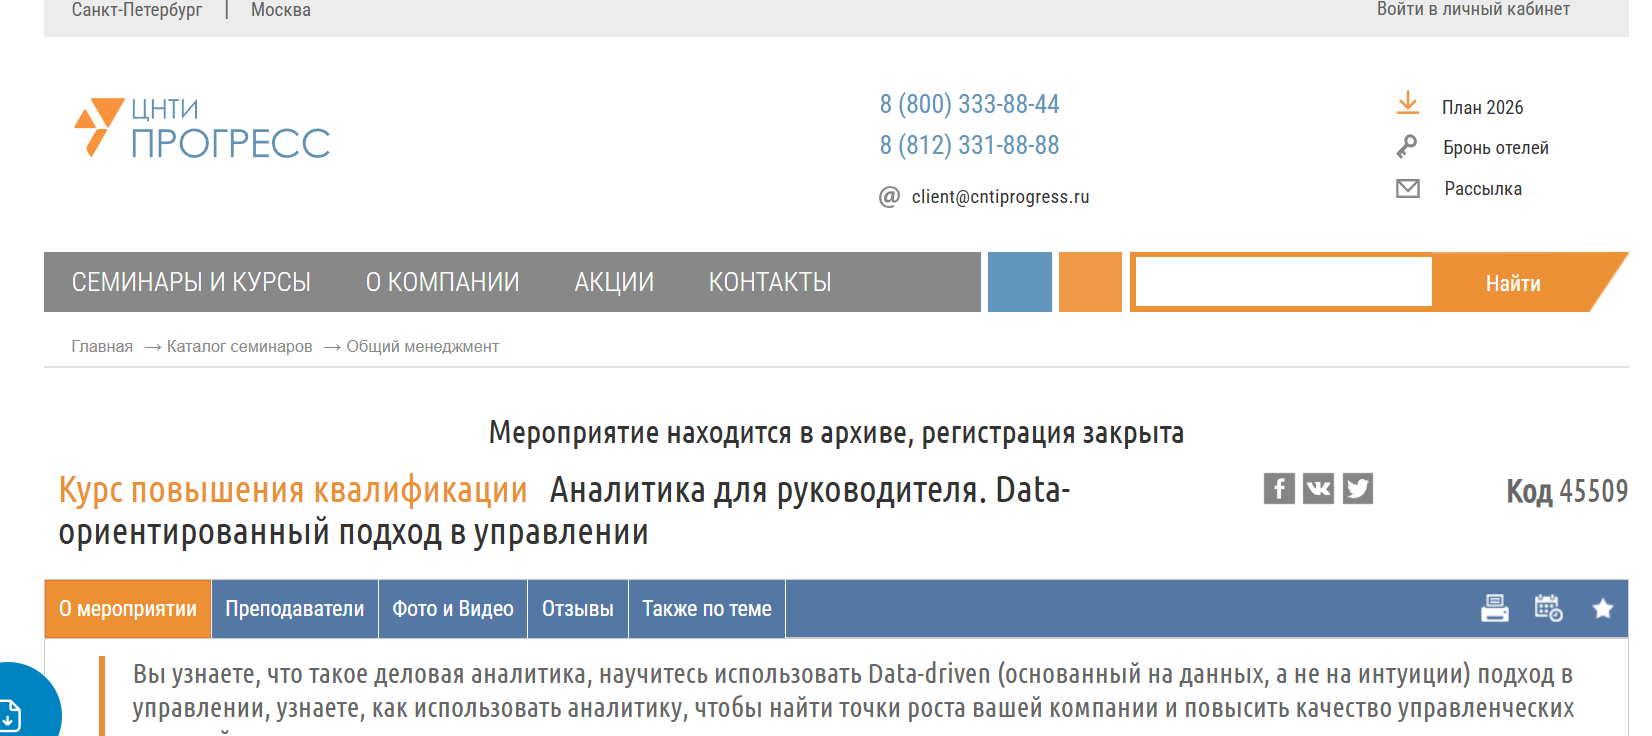Click the Twitter share icon
The height and width of the screenshot is (736, 1652).
point(1357,489)
